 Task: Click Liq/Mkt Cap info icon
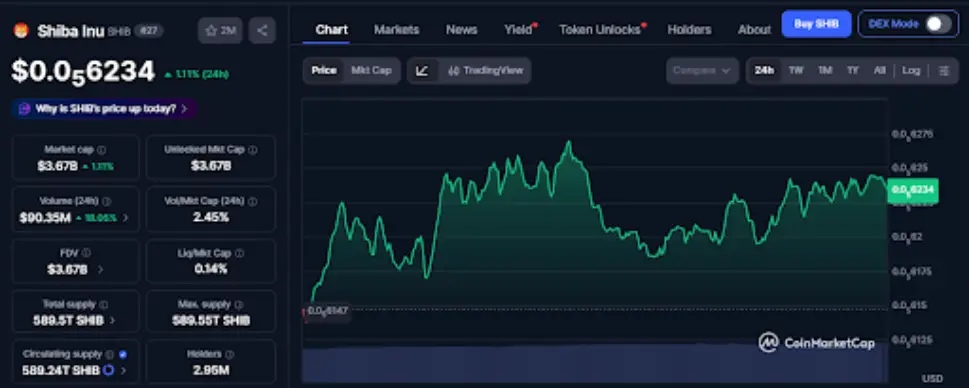[x=239, y=253]
